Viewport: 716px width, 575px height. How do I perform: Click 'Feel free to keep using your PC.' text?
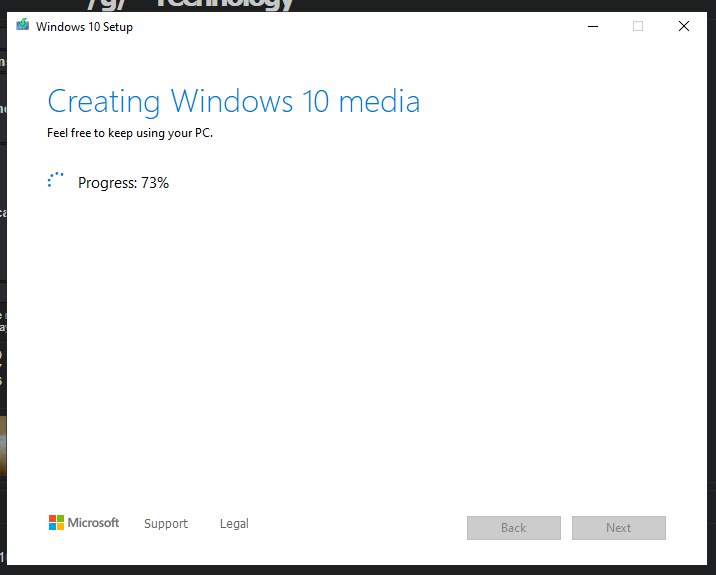click(x=130, y=133)
